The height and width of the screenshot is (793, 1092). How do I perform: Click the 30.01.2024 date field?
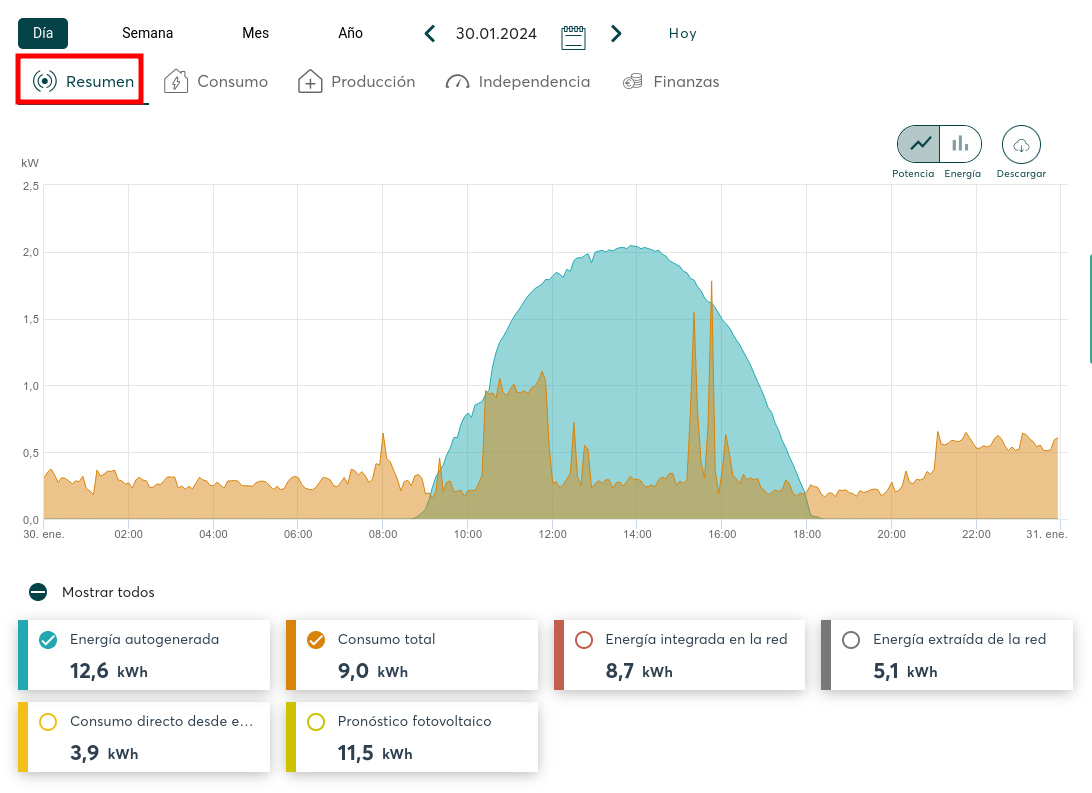[x=496, y=34]
